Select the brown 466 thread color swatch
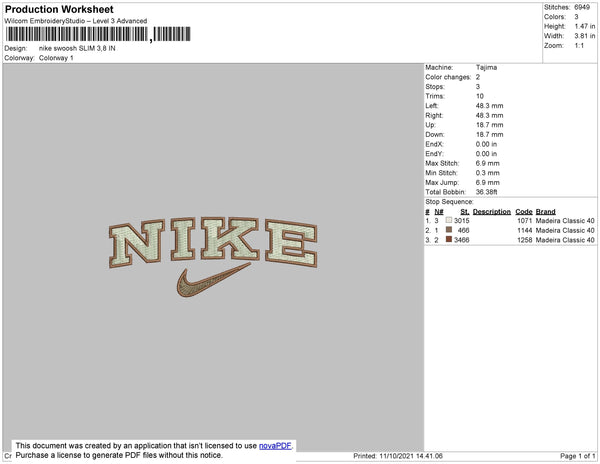This screenshot has width=600, height=464. 449,230
